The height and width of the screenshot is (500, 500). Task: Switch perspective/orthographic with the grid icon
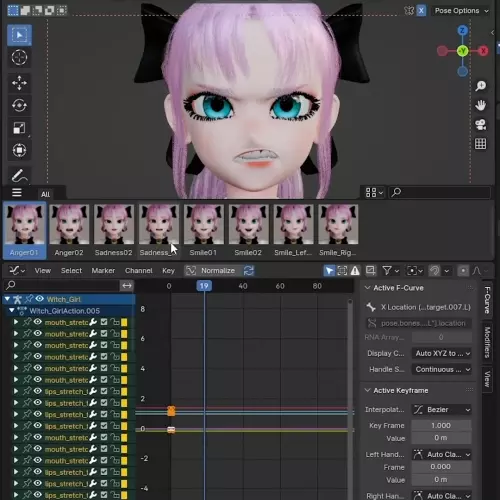[480, 144]
